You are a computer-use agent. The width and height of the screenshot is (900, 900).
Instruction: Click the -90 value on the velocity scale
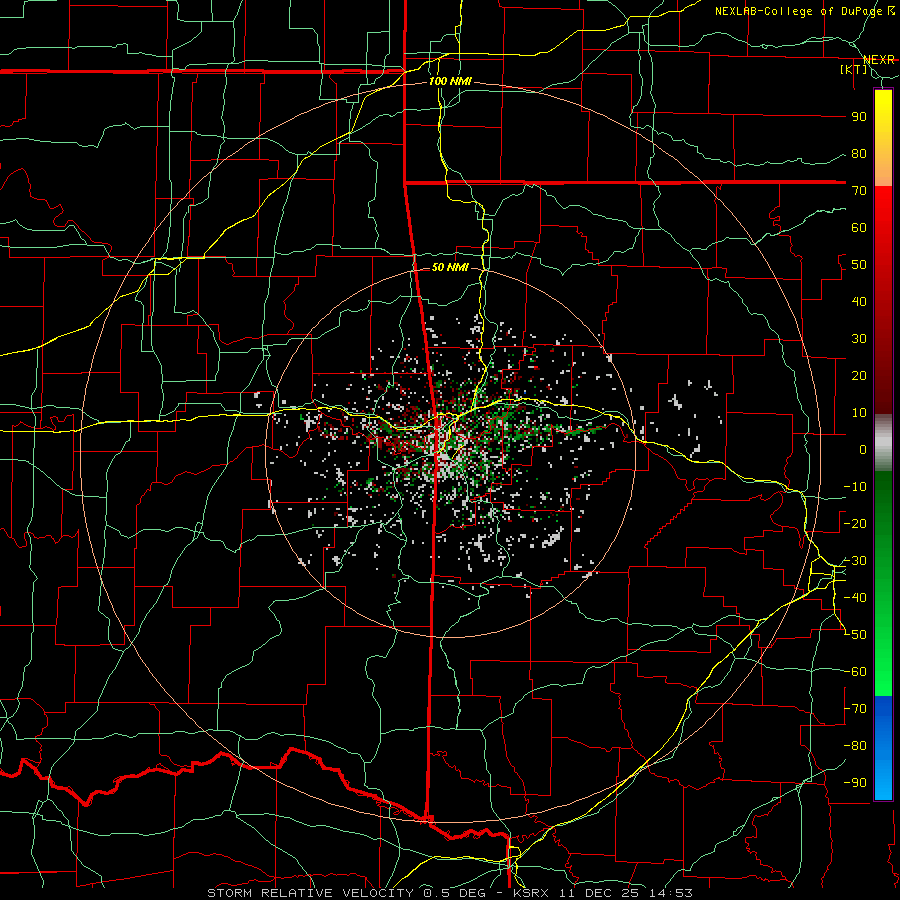pyautogui.click(x=855, y=783)
